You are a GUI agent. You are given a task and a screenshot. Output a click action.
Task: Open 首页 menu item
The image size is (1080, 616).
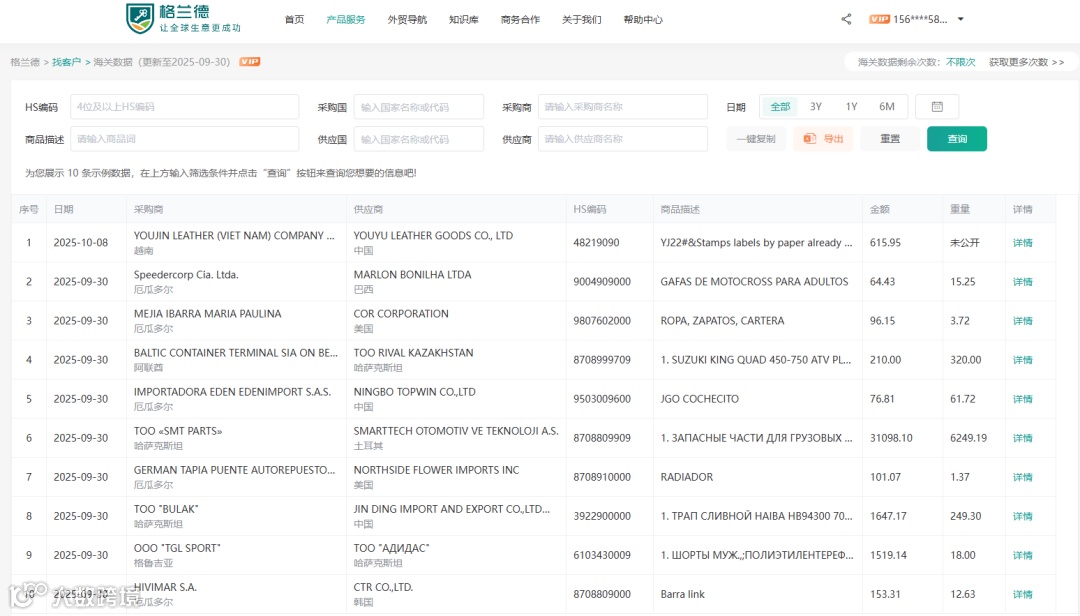click(294, 19)
